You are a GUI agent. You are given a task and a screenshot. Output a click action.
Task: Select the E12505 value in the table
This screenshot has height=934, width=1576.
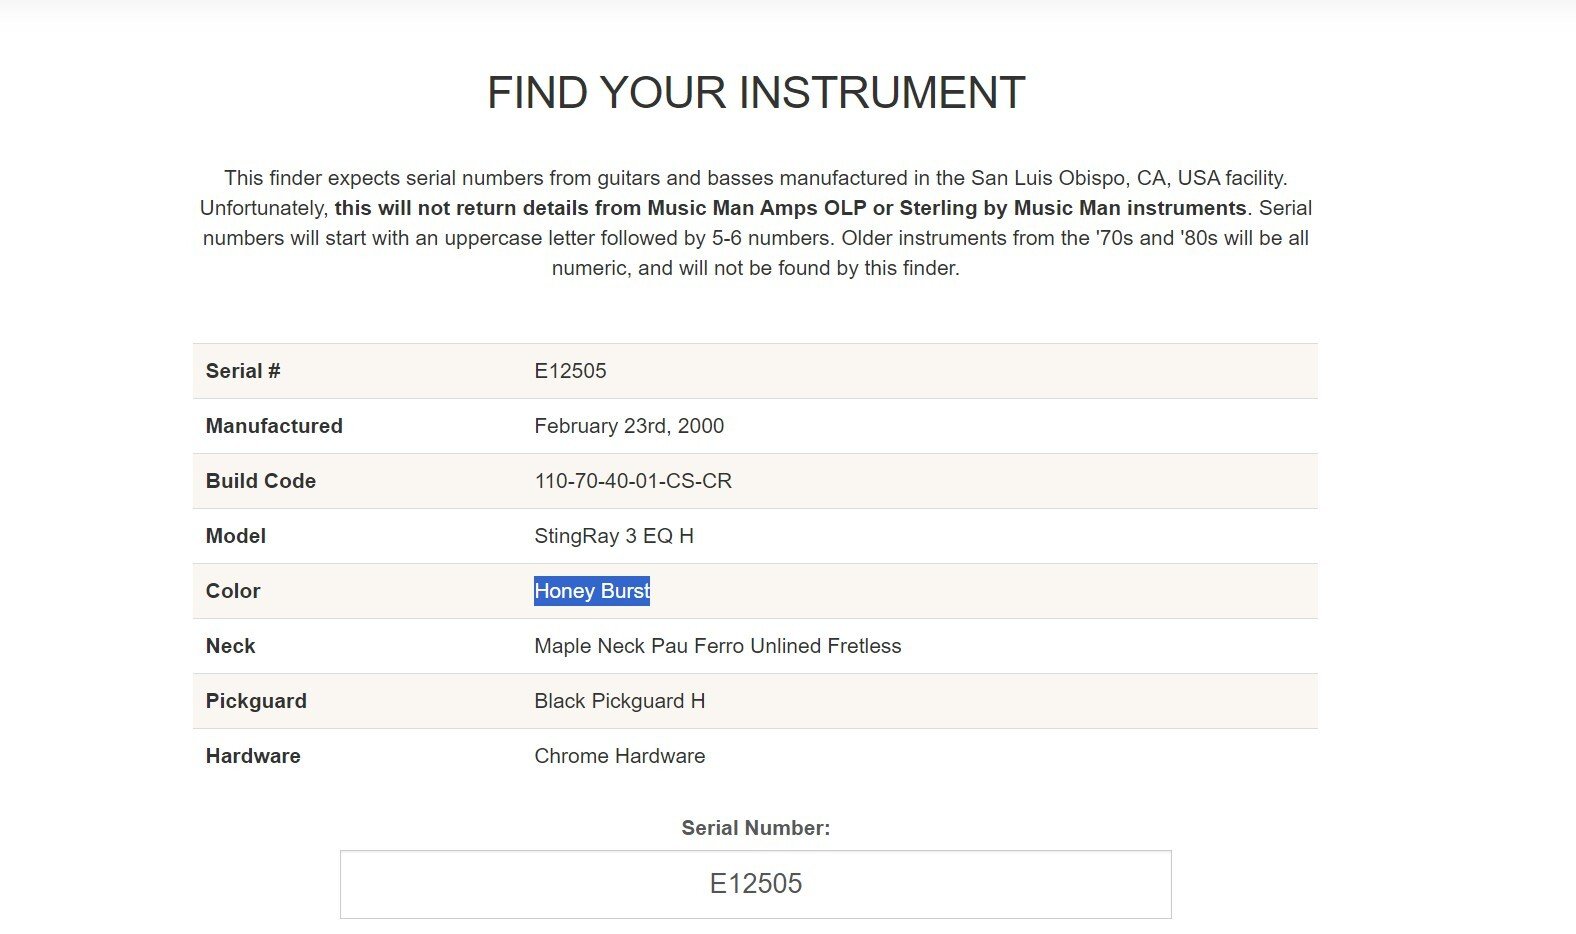click(x=570, y=371)
